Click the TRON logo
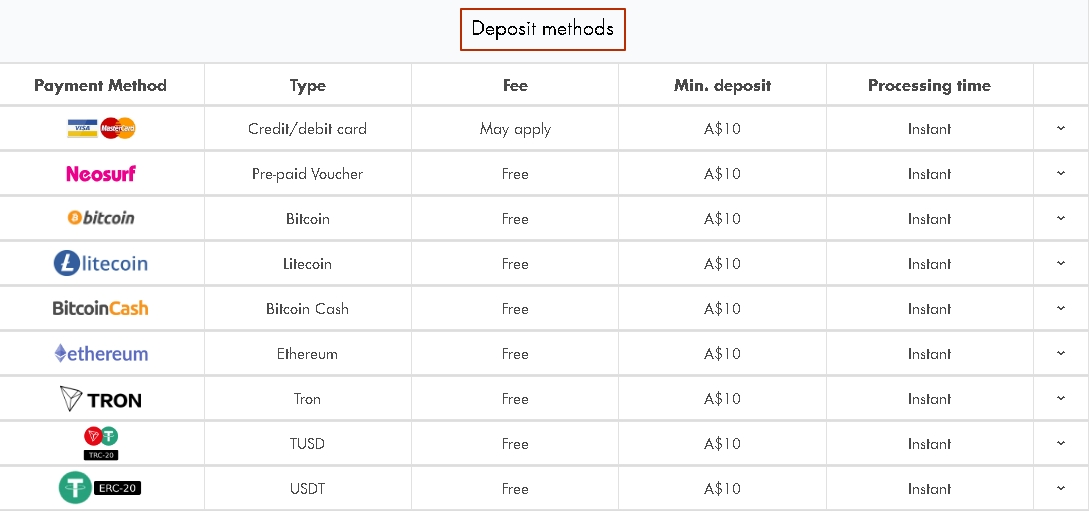Viewport: 1089px width, 515px height. tap(101, 399)
